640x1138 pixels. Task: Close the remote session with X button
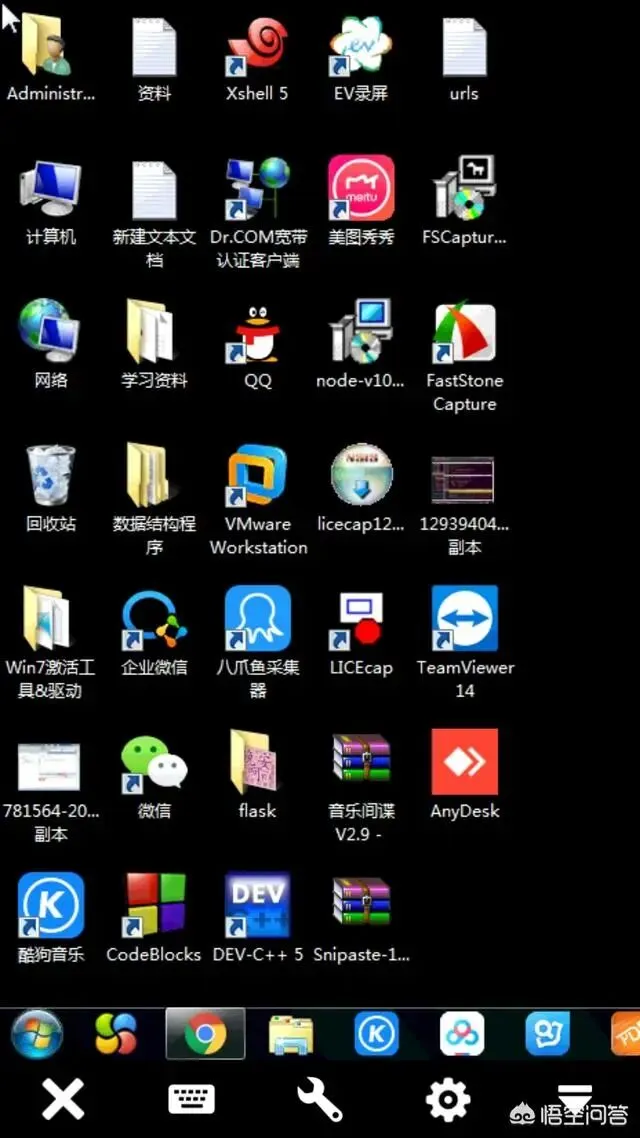coord(63,1099)
